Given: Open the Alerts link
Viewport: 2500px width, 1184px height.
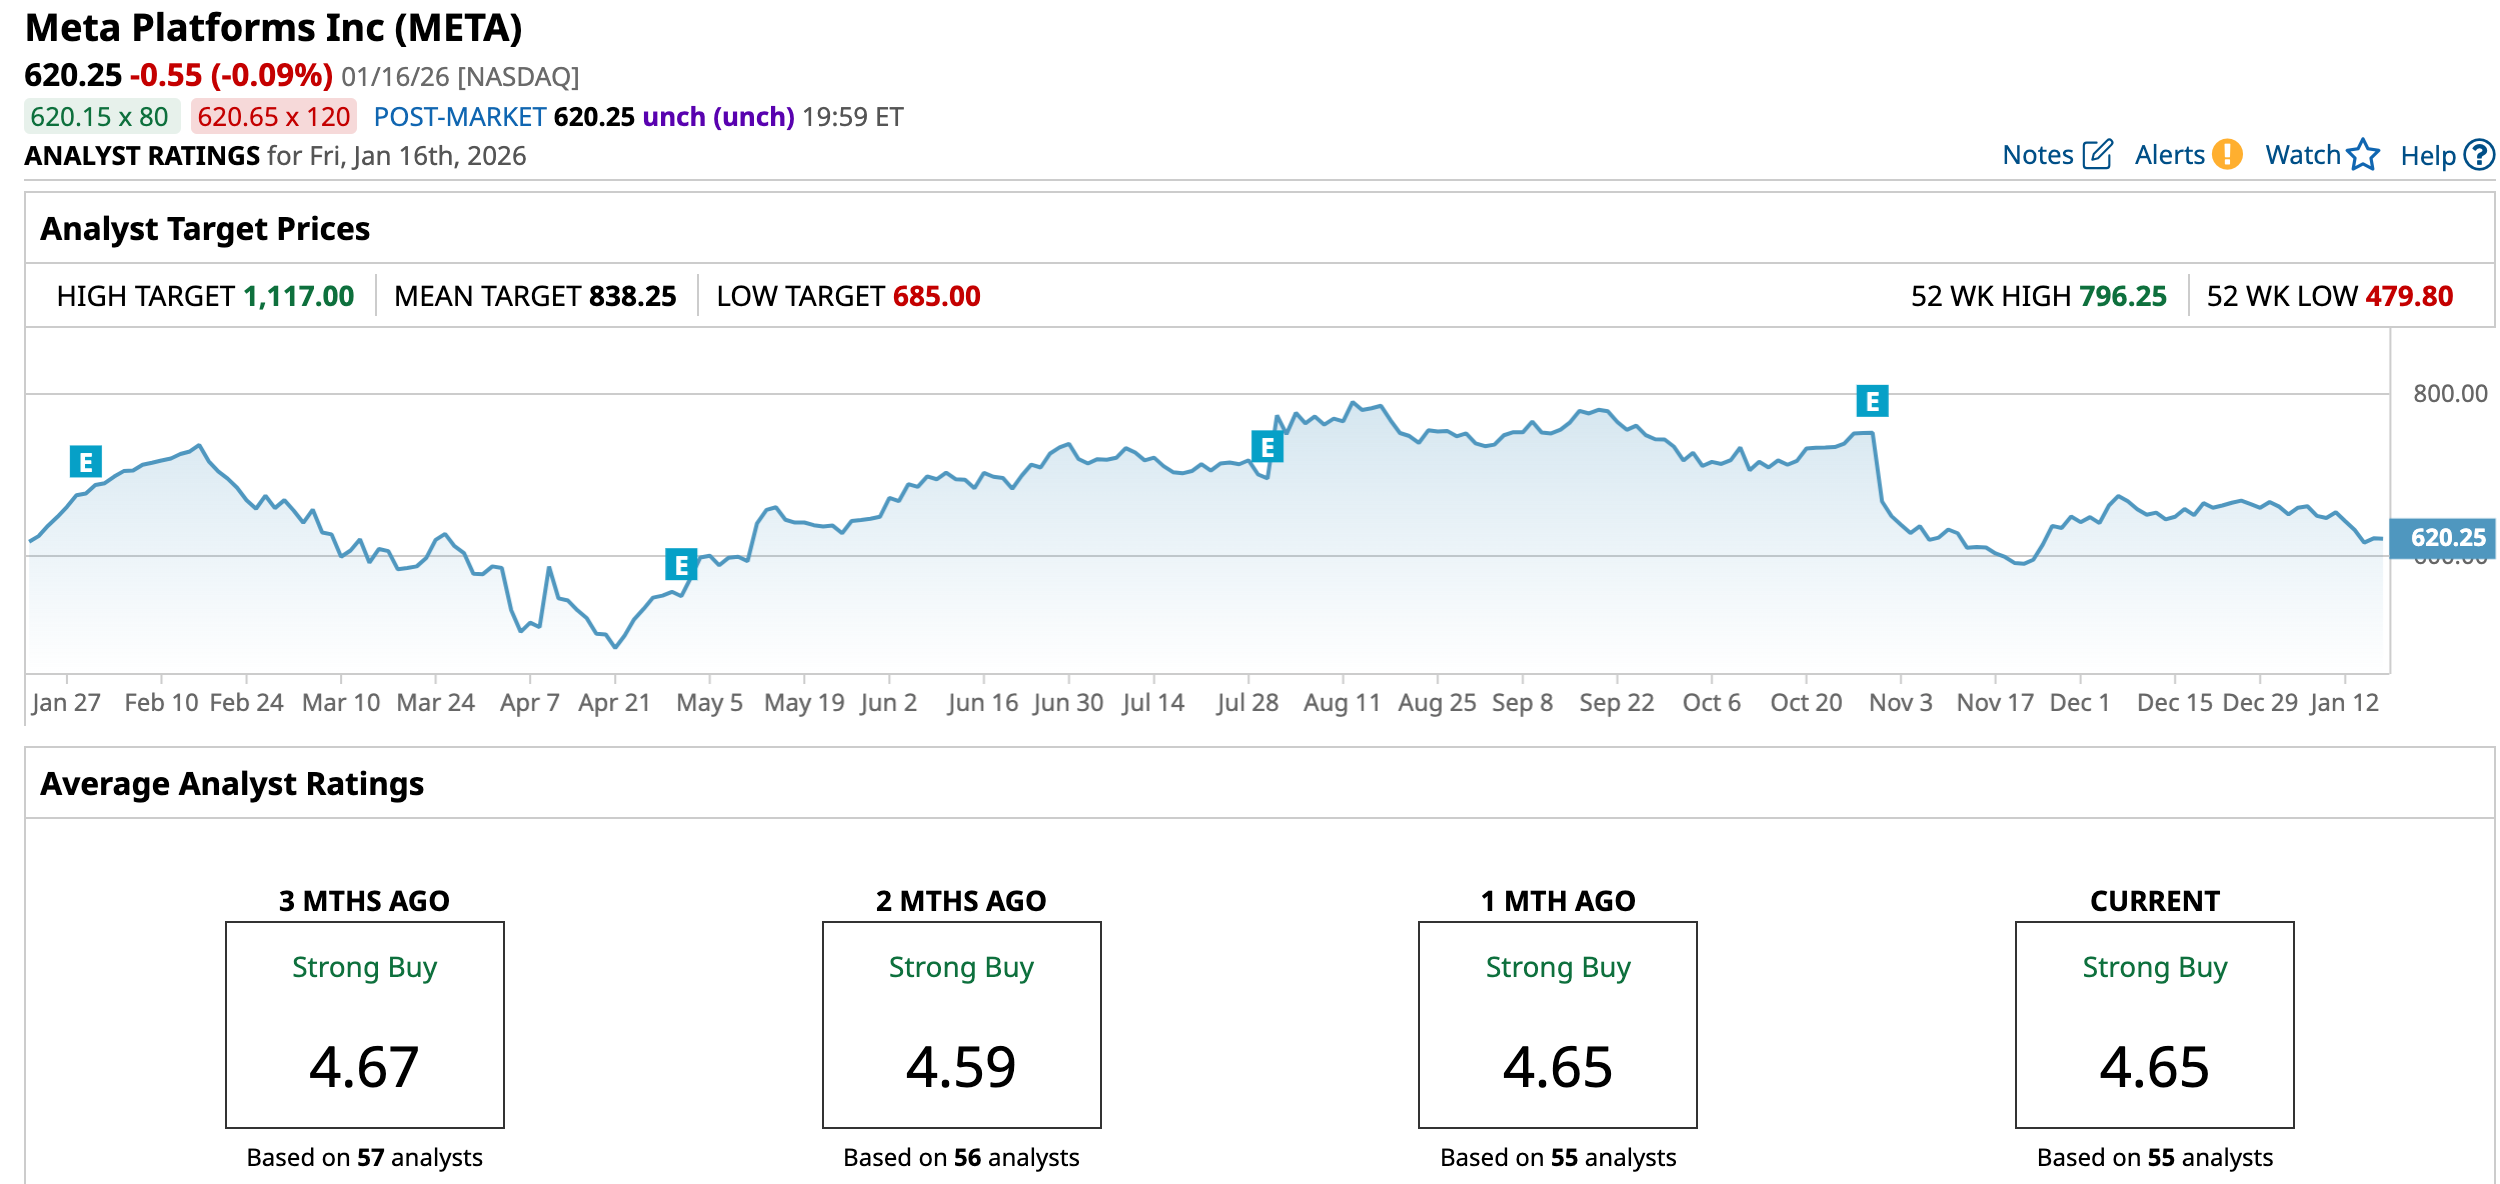Looking at the screenshot, I should [2169, 155].
